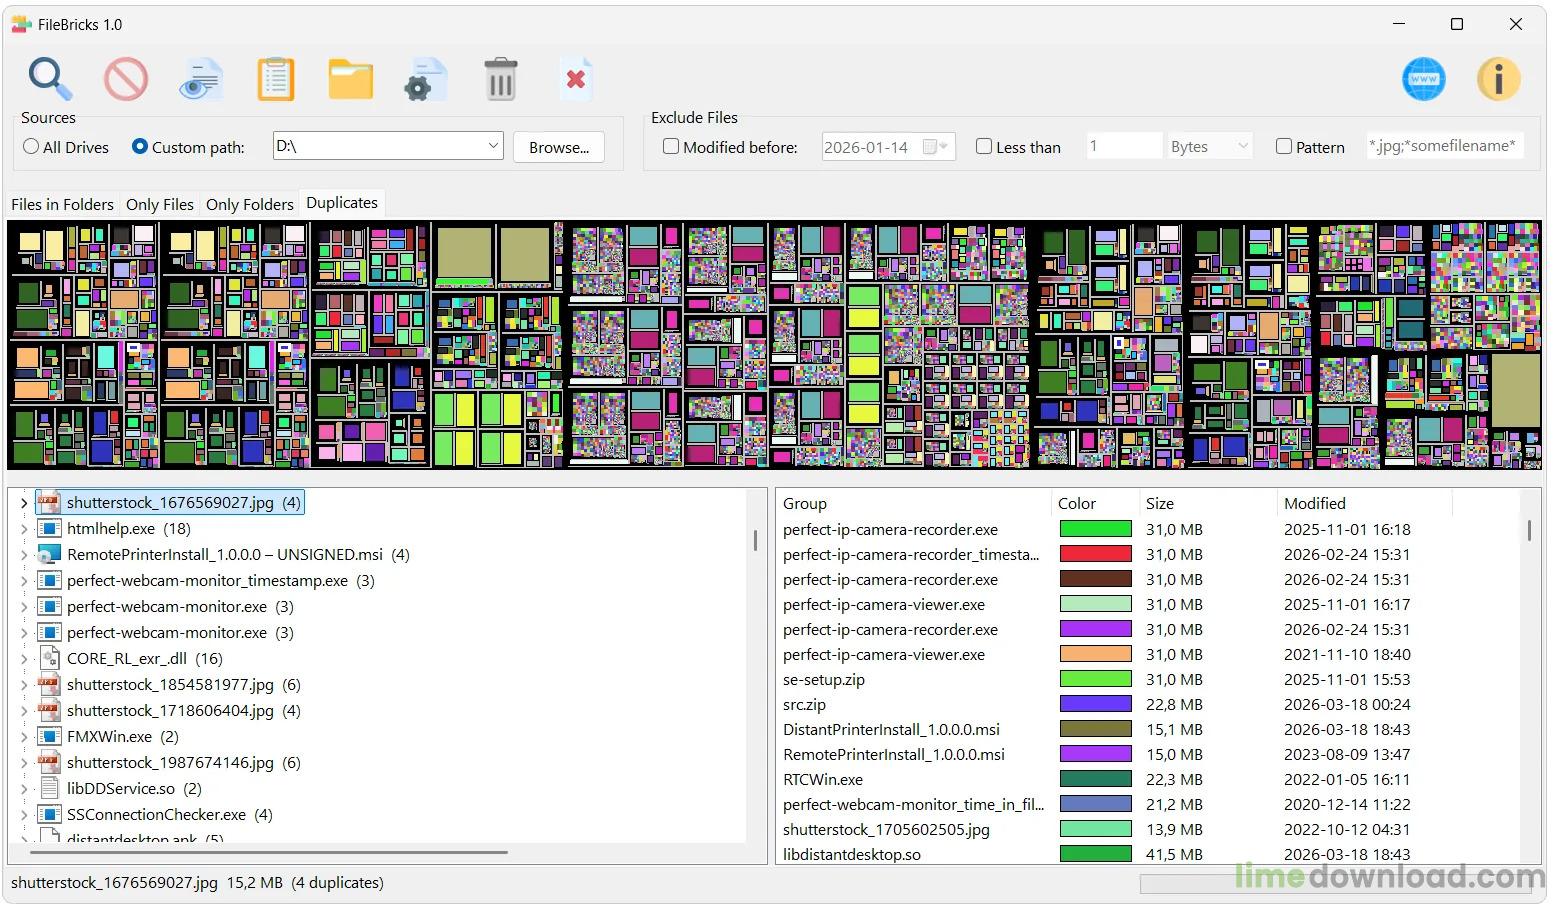This screenshot has width=1553, height=907.
Task: Select the se-setup.zip row
Action: pos(1150,679)
